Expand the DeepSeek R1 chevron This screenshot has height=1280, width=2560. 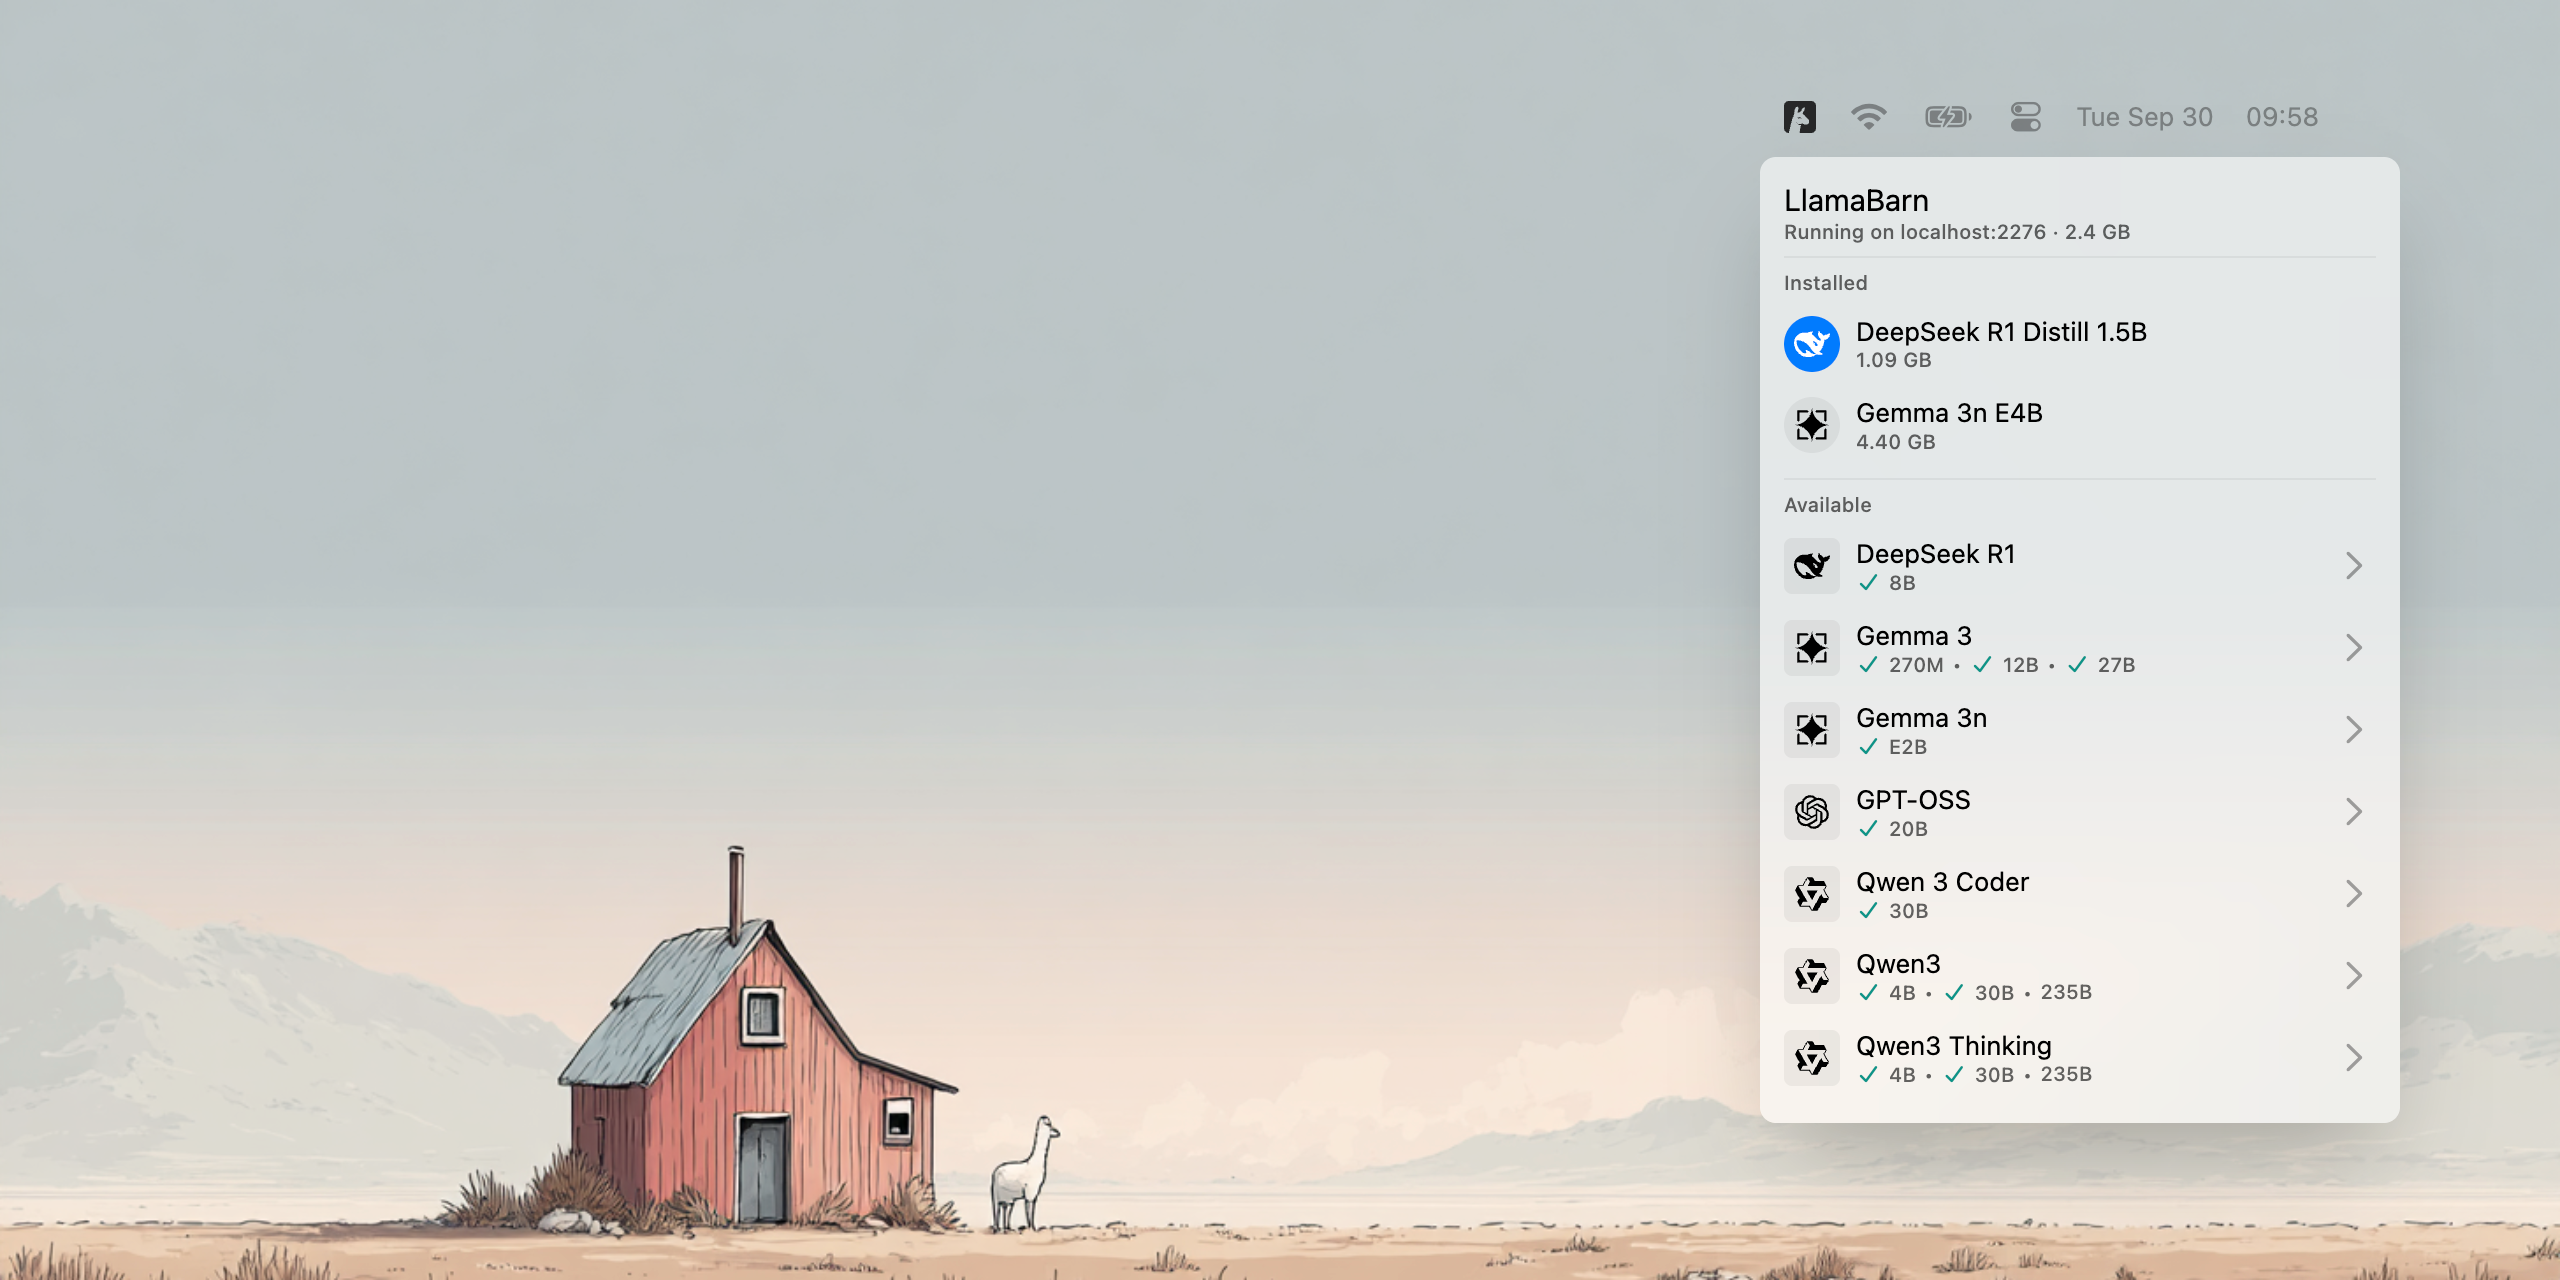[x=2354, y=566]
